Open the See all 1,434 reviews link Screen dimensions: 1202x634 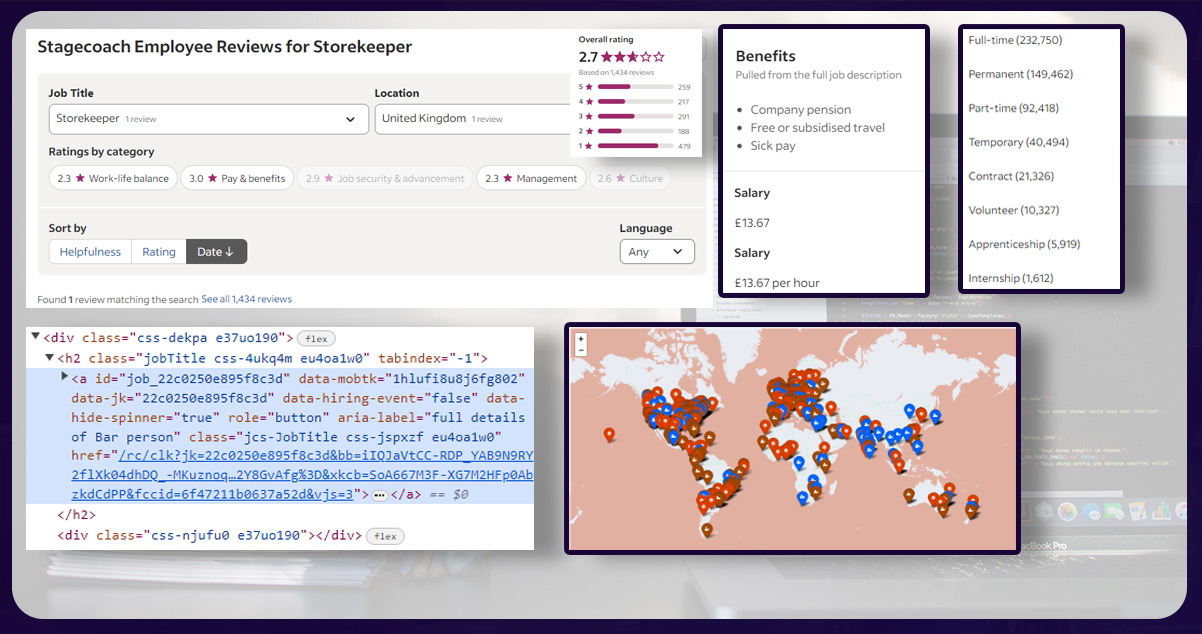247,299
